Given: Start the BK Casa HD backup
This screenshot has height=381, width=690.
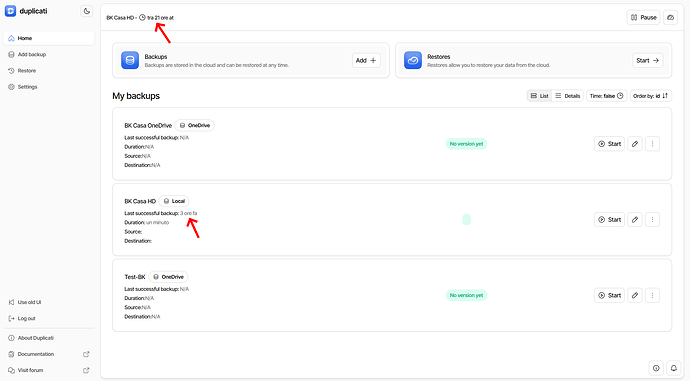Looking at the screenshot, I should pyautogui.click(x=609, y=220).
